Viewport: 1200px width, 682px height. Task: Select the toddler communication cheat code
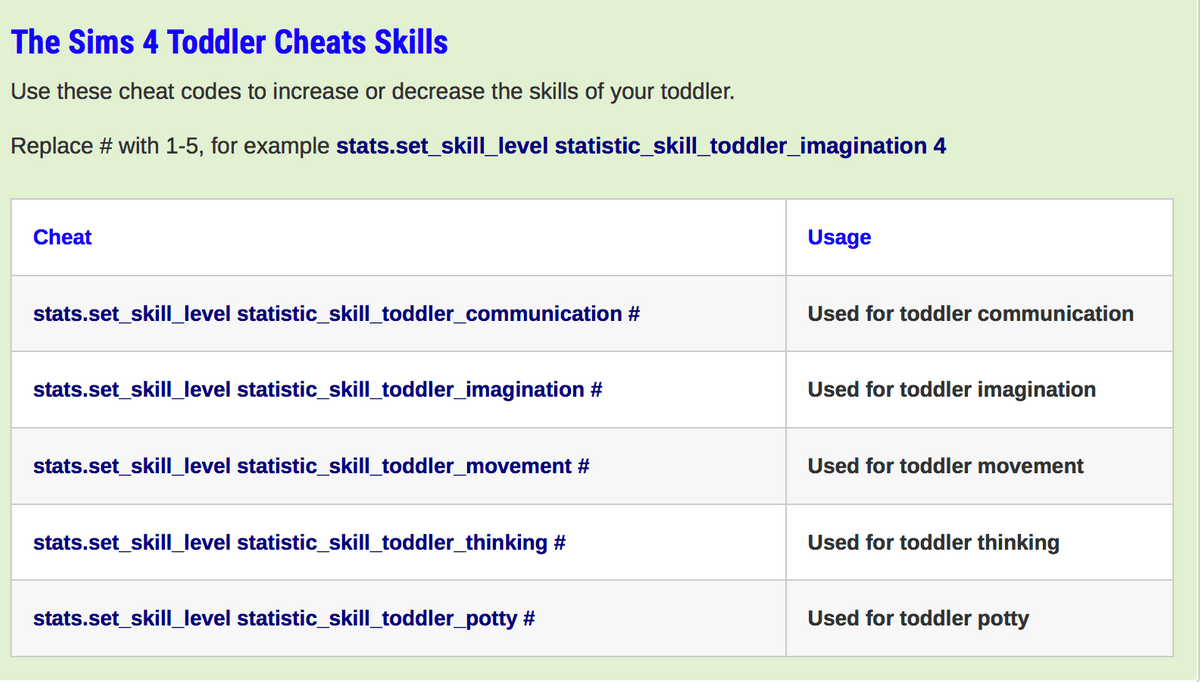[x=337, y=313]
